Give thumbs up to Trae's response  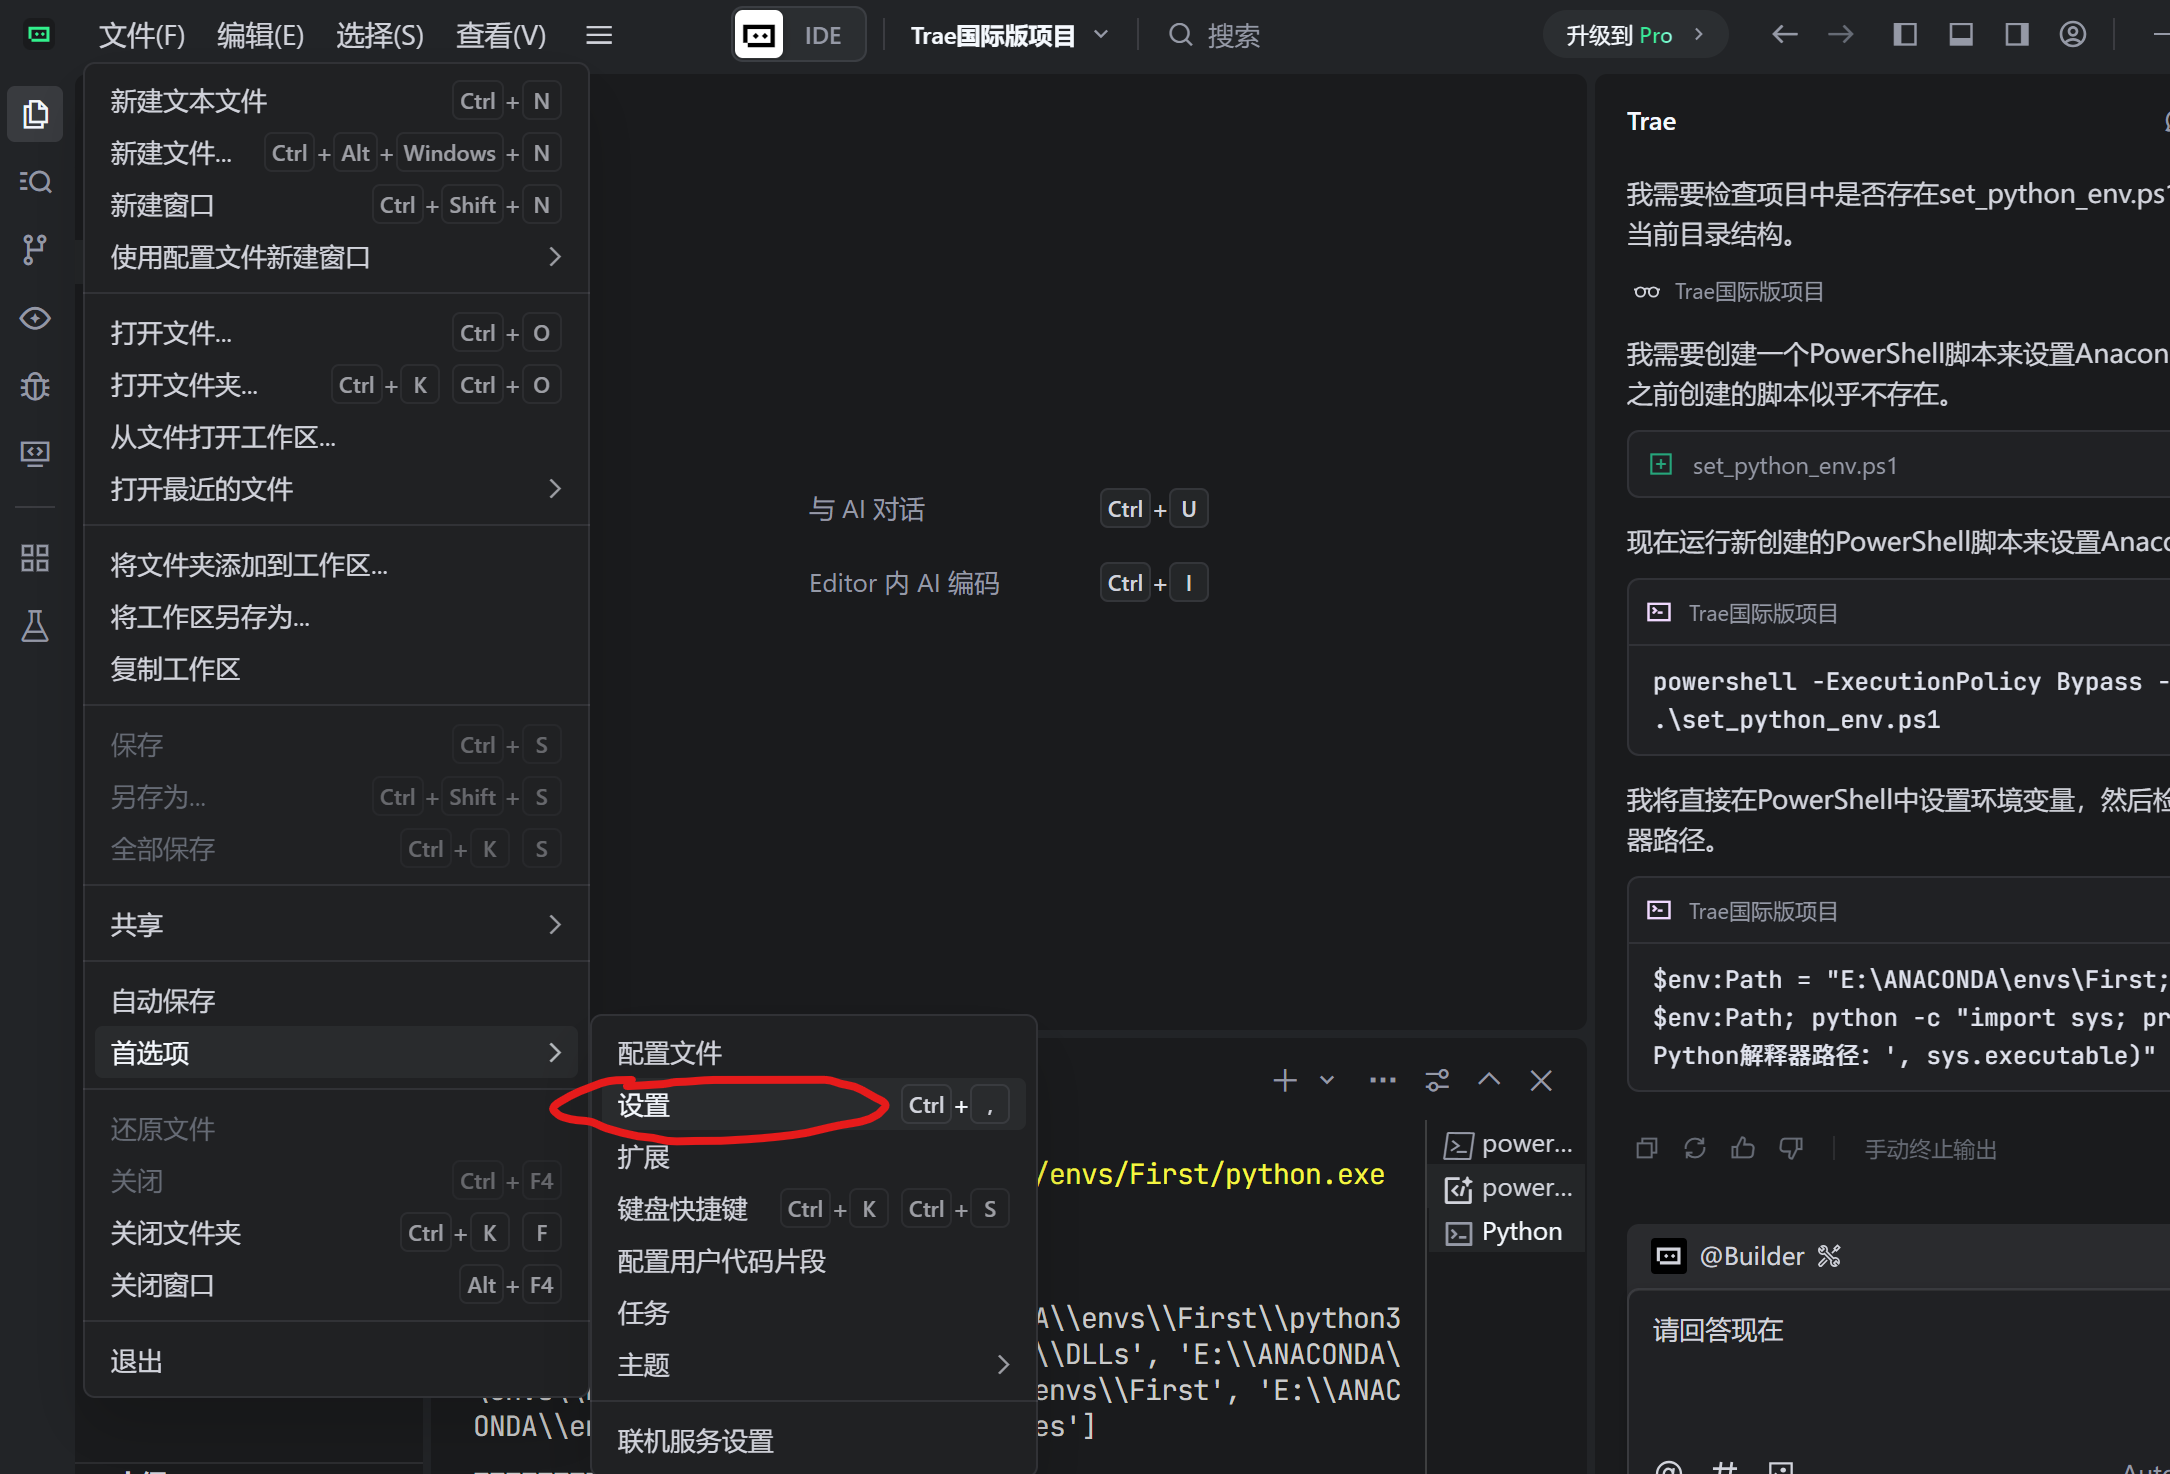click(1743, 1148)
